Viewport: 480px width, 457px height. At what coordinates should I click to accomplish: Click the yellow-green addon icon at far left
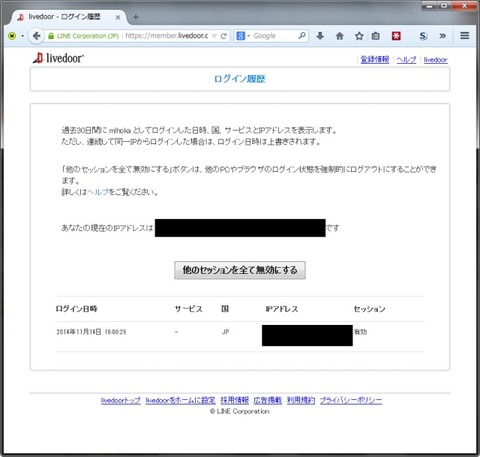[x=12, y=36]
